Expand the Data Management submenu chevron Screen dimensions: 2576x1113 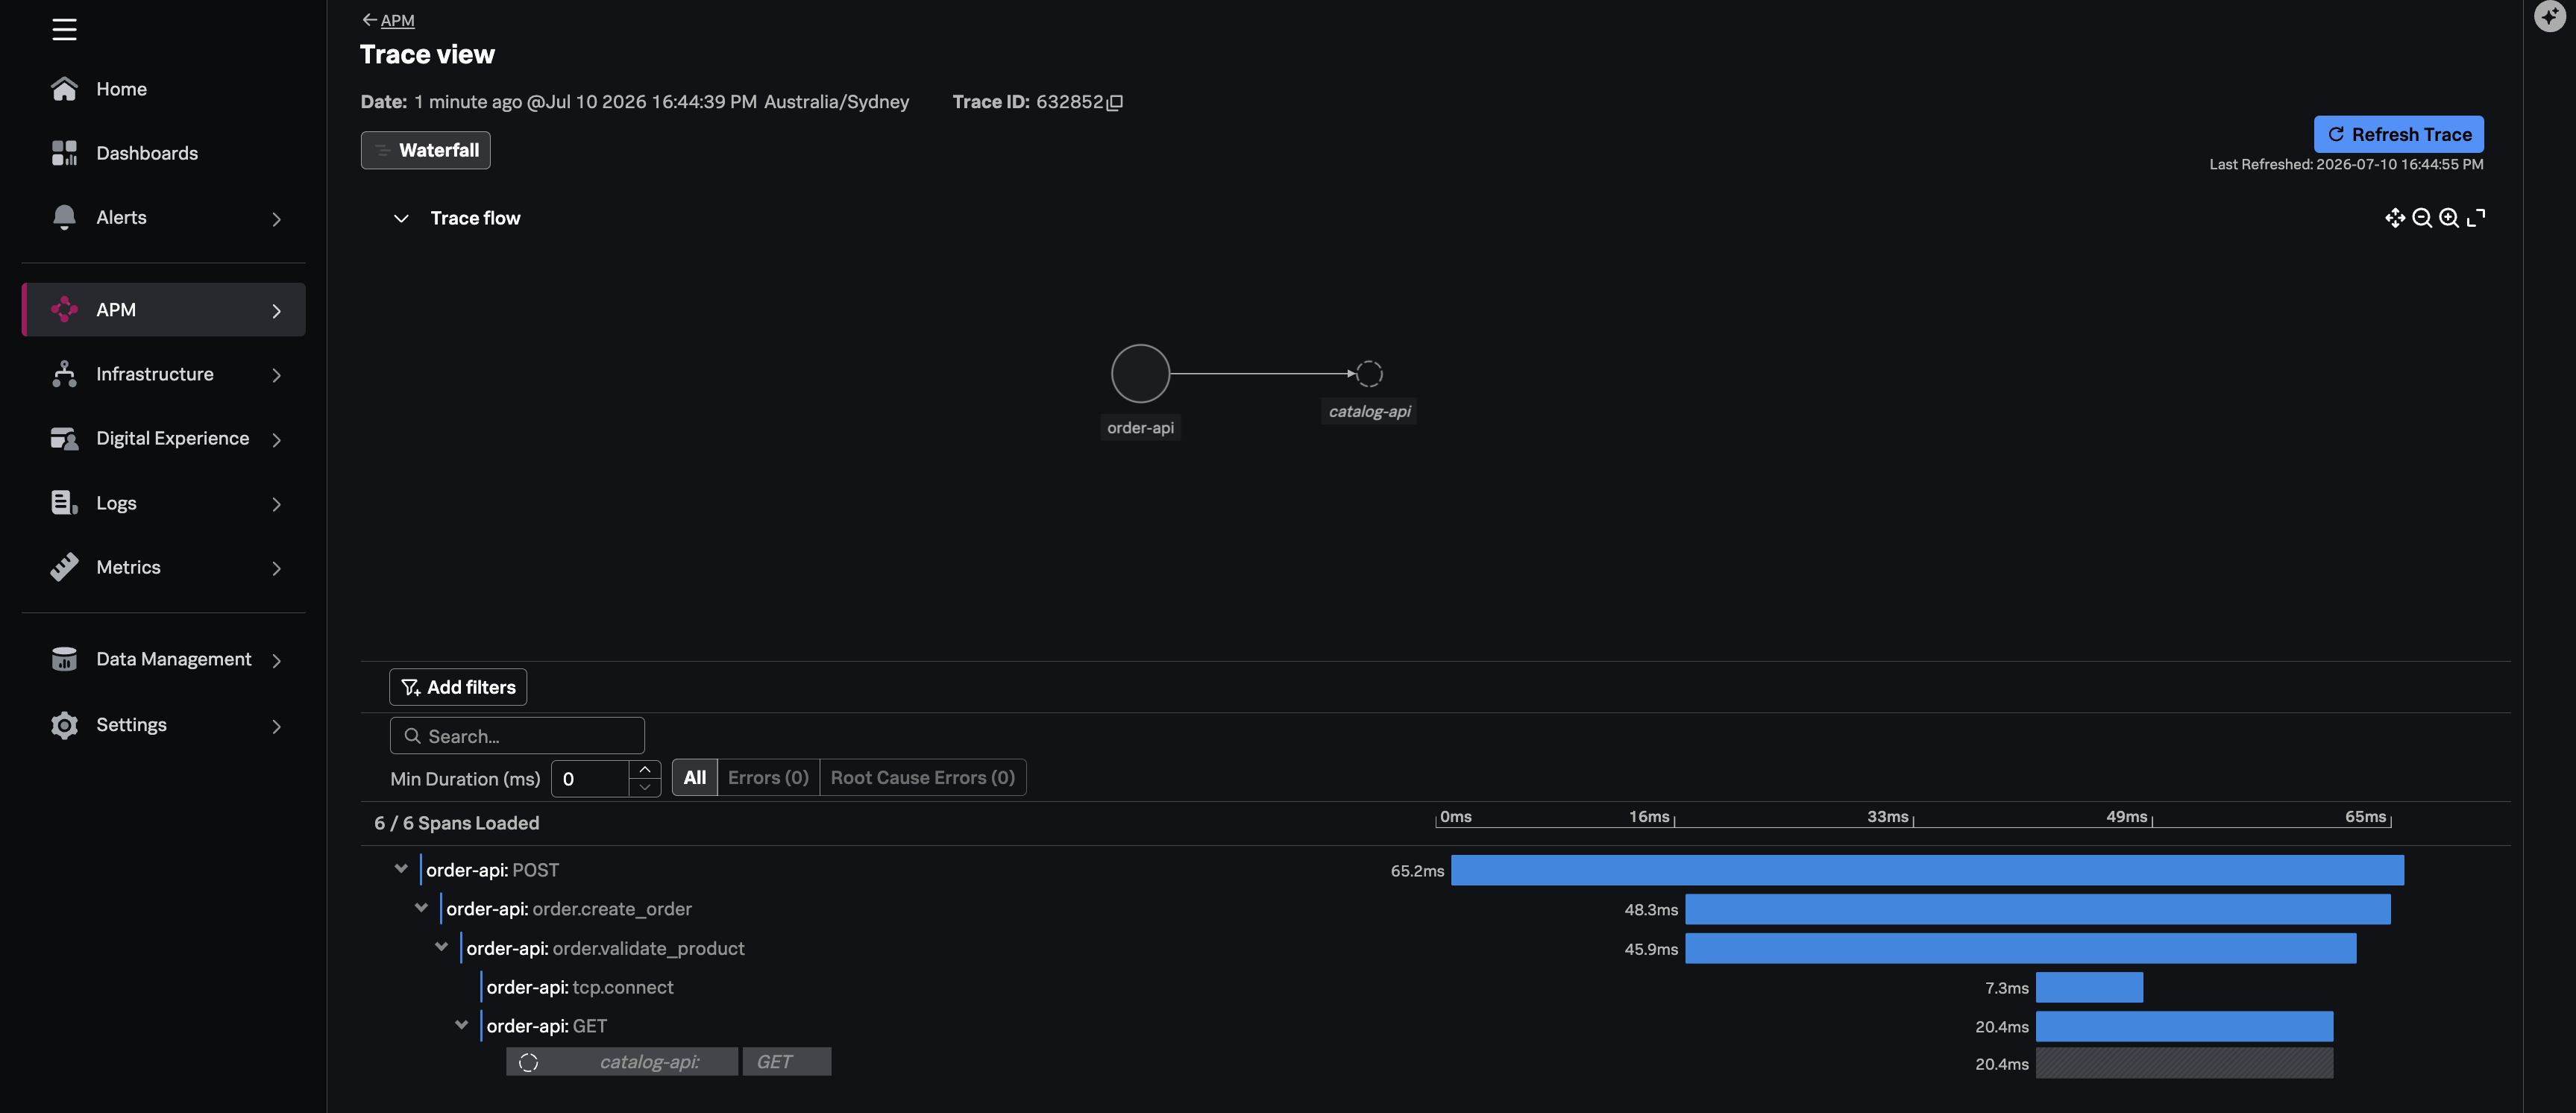click(x=277, y=660)
